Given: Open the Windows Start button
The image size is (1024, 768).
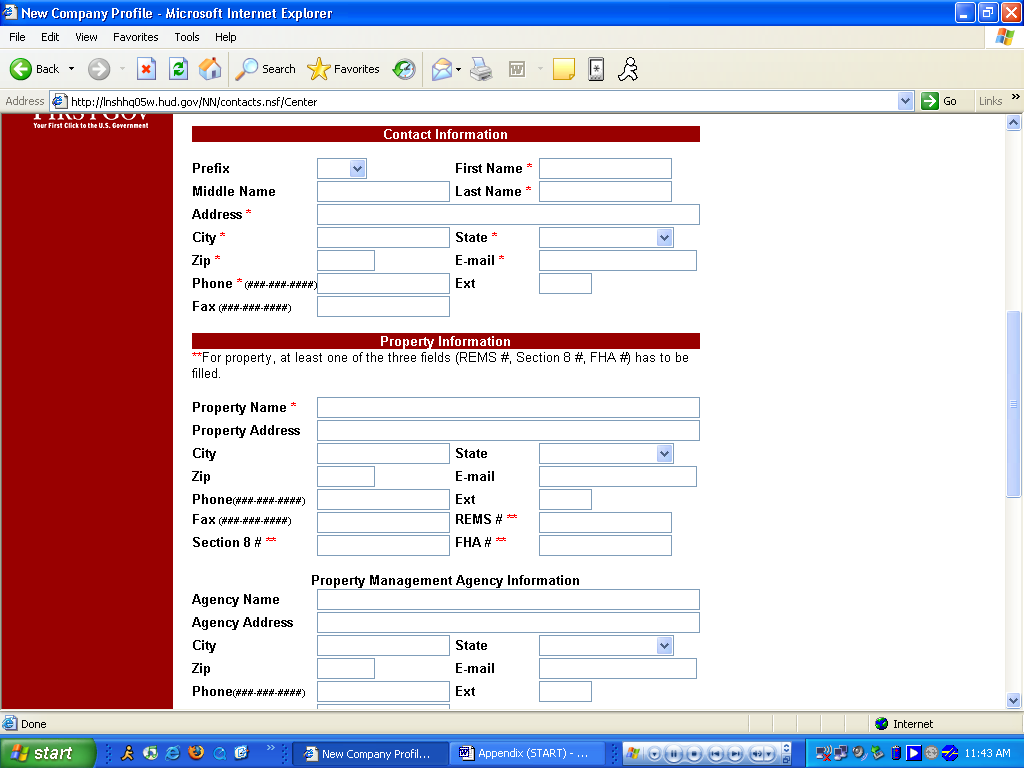Looking at the screenshot, I should 48,753.
